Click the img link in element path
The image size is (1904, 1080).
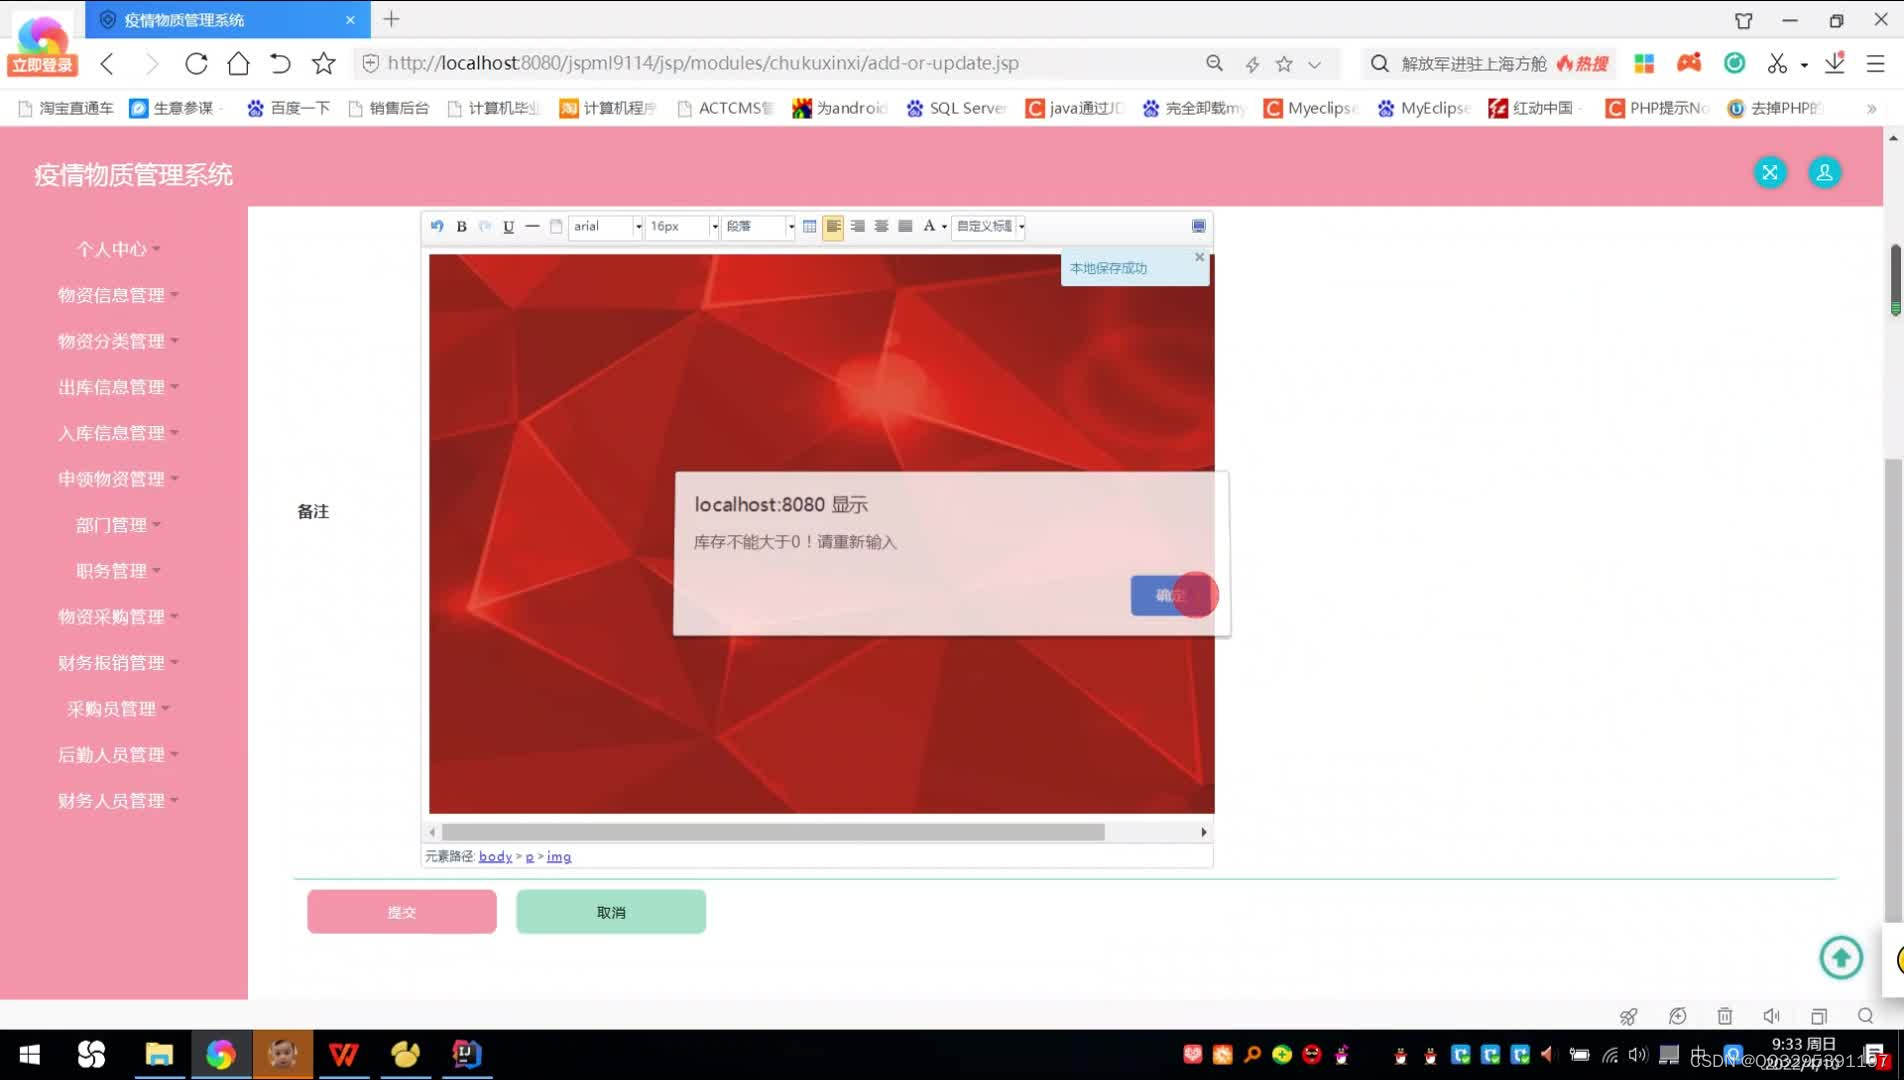[559, 857]
